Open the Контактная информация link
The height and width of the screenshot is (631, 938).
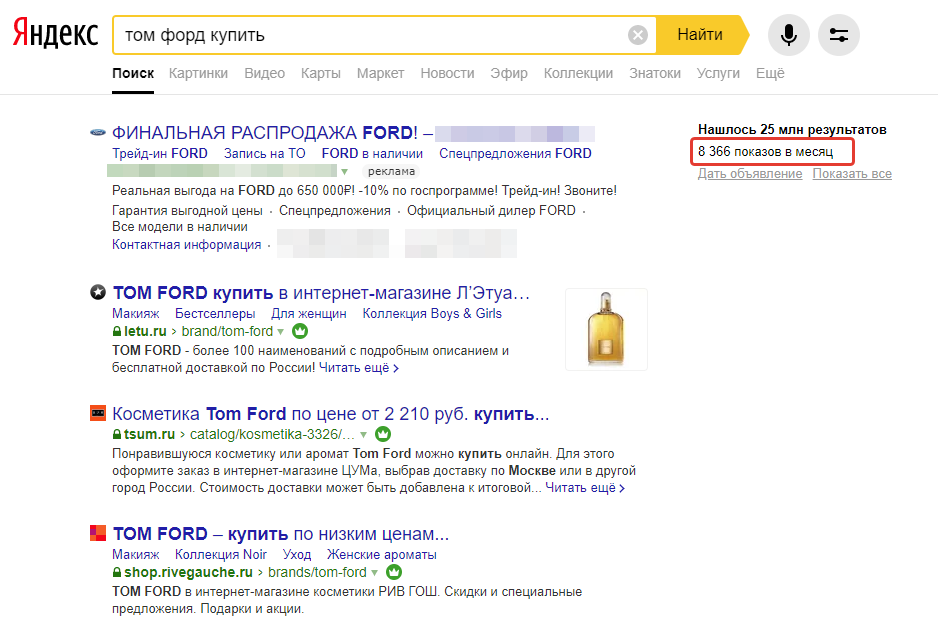(x=187, y=245)
